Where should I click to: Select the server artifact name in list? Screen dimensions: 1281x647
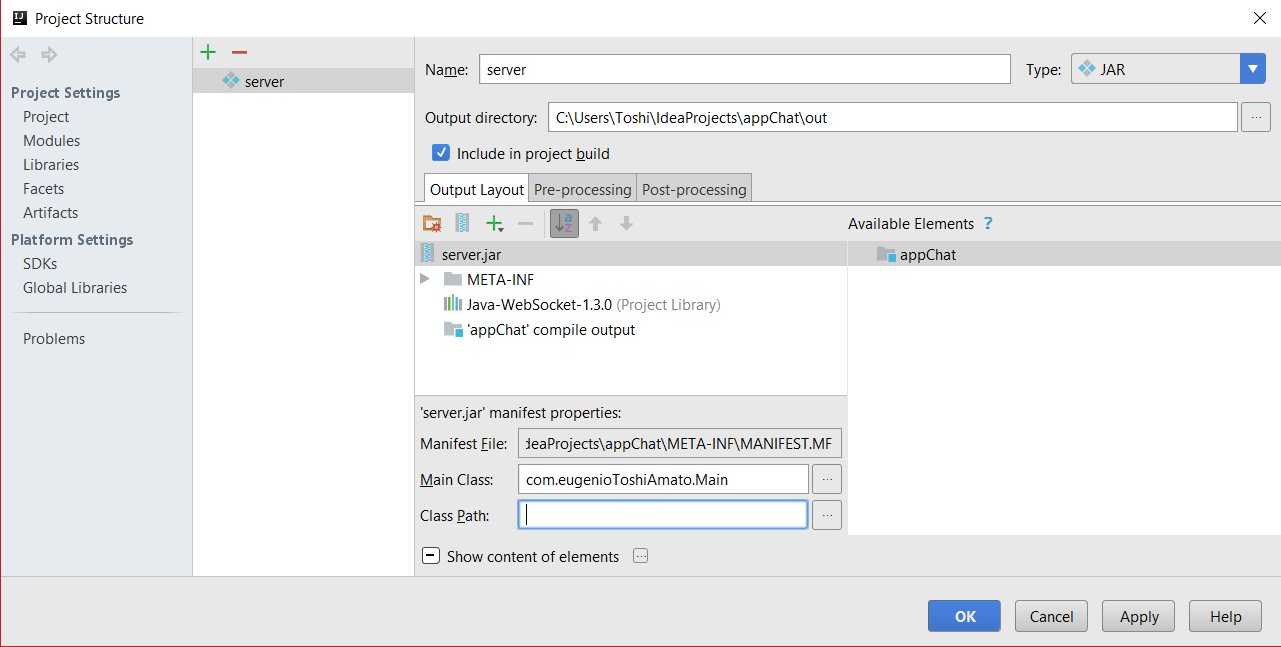[264, 82]
